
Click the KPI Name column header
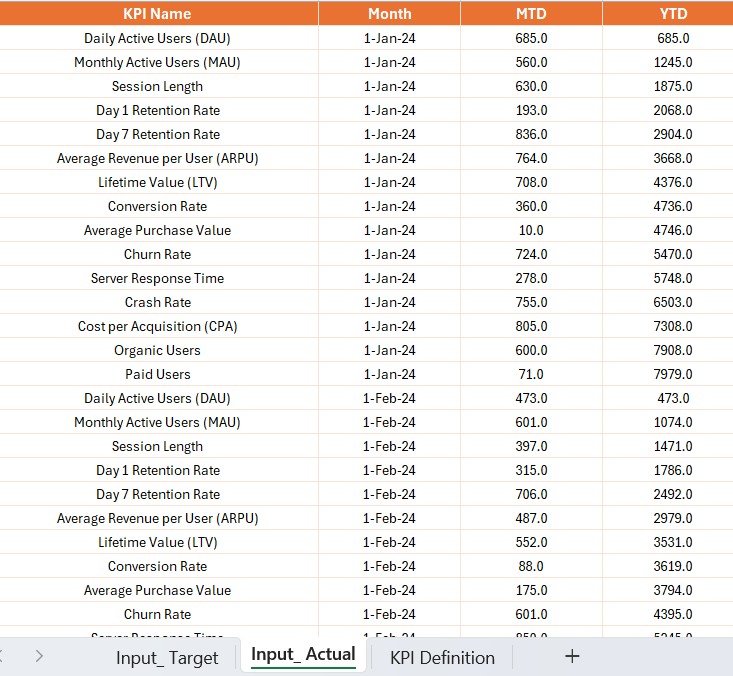[157, 14]
